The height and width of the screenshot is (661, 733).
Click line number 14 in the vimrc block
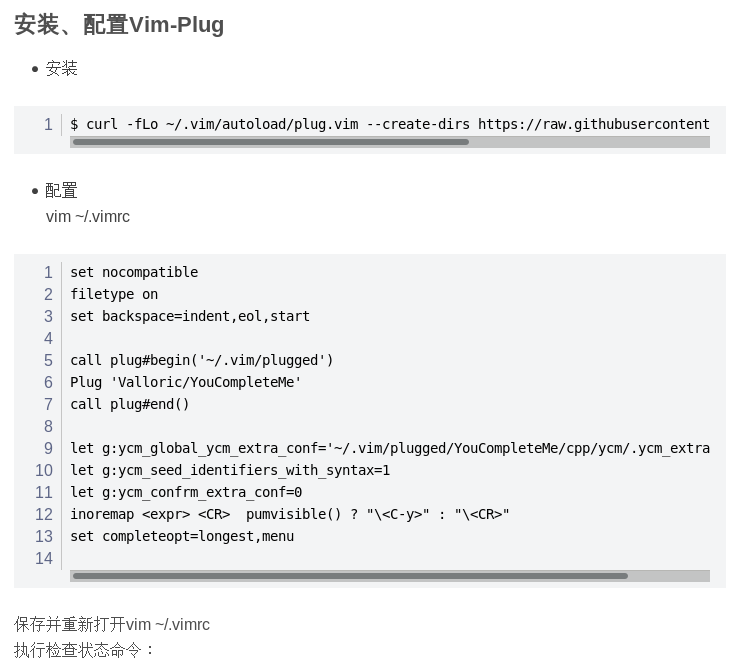(x=44, y=558)
